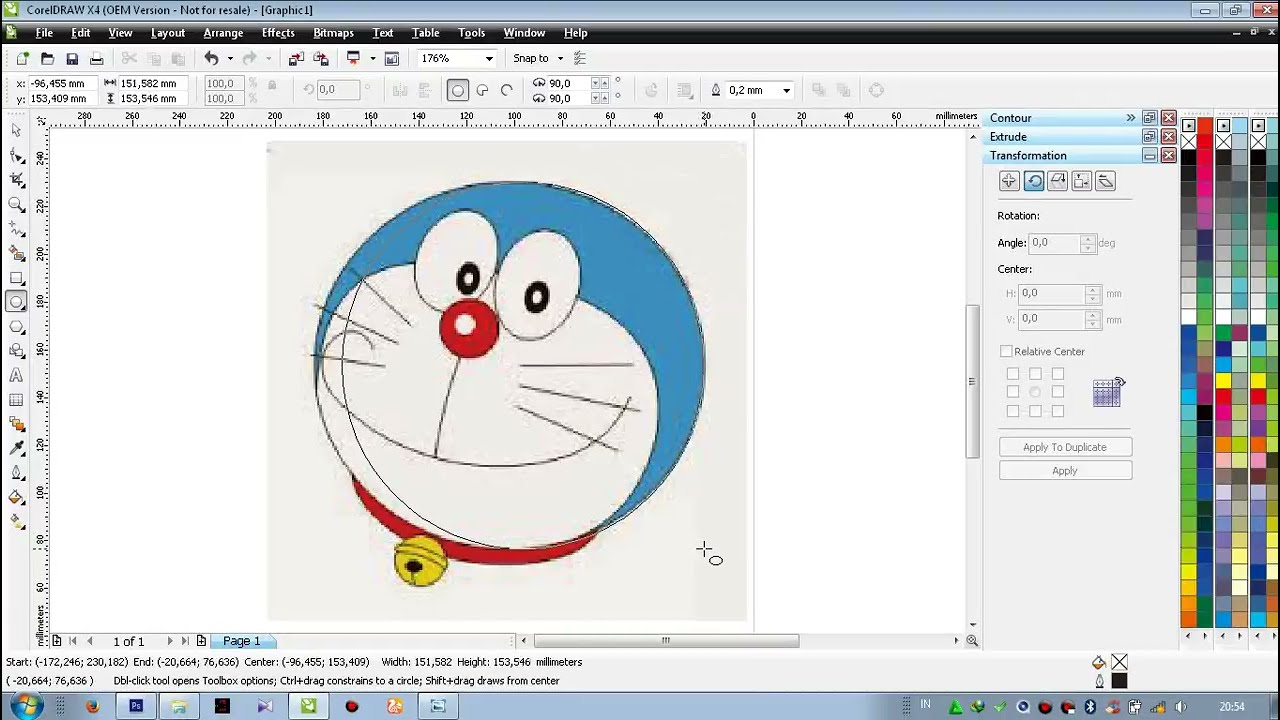Select the Polygon tool
This screenshot has height=720, width=1280.
point(16,327)
